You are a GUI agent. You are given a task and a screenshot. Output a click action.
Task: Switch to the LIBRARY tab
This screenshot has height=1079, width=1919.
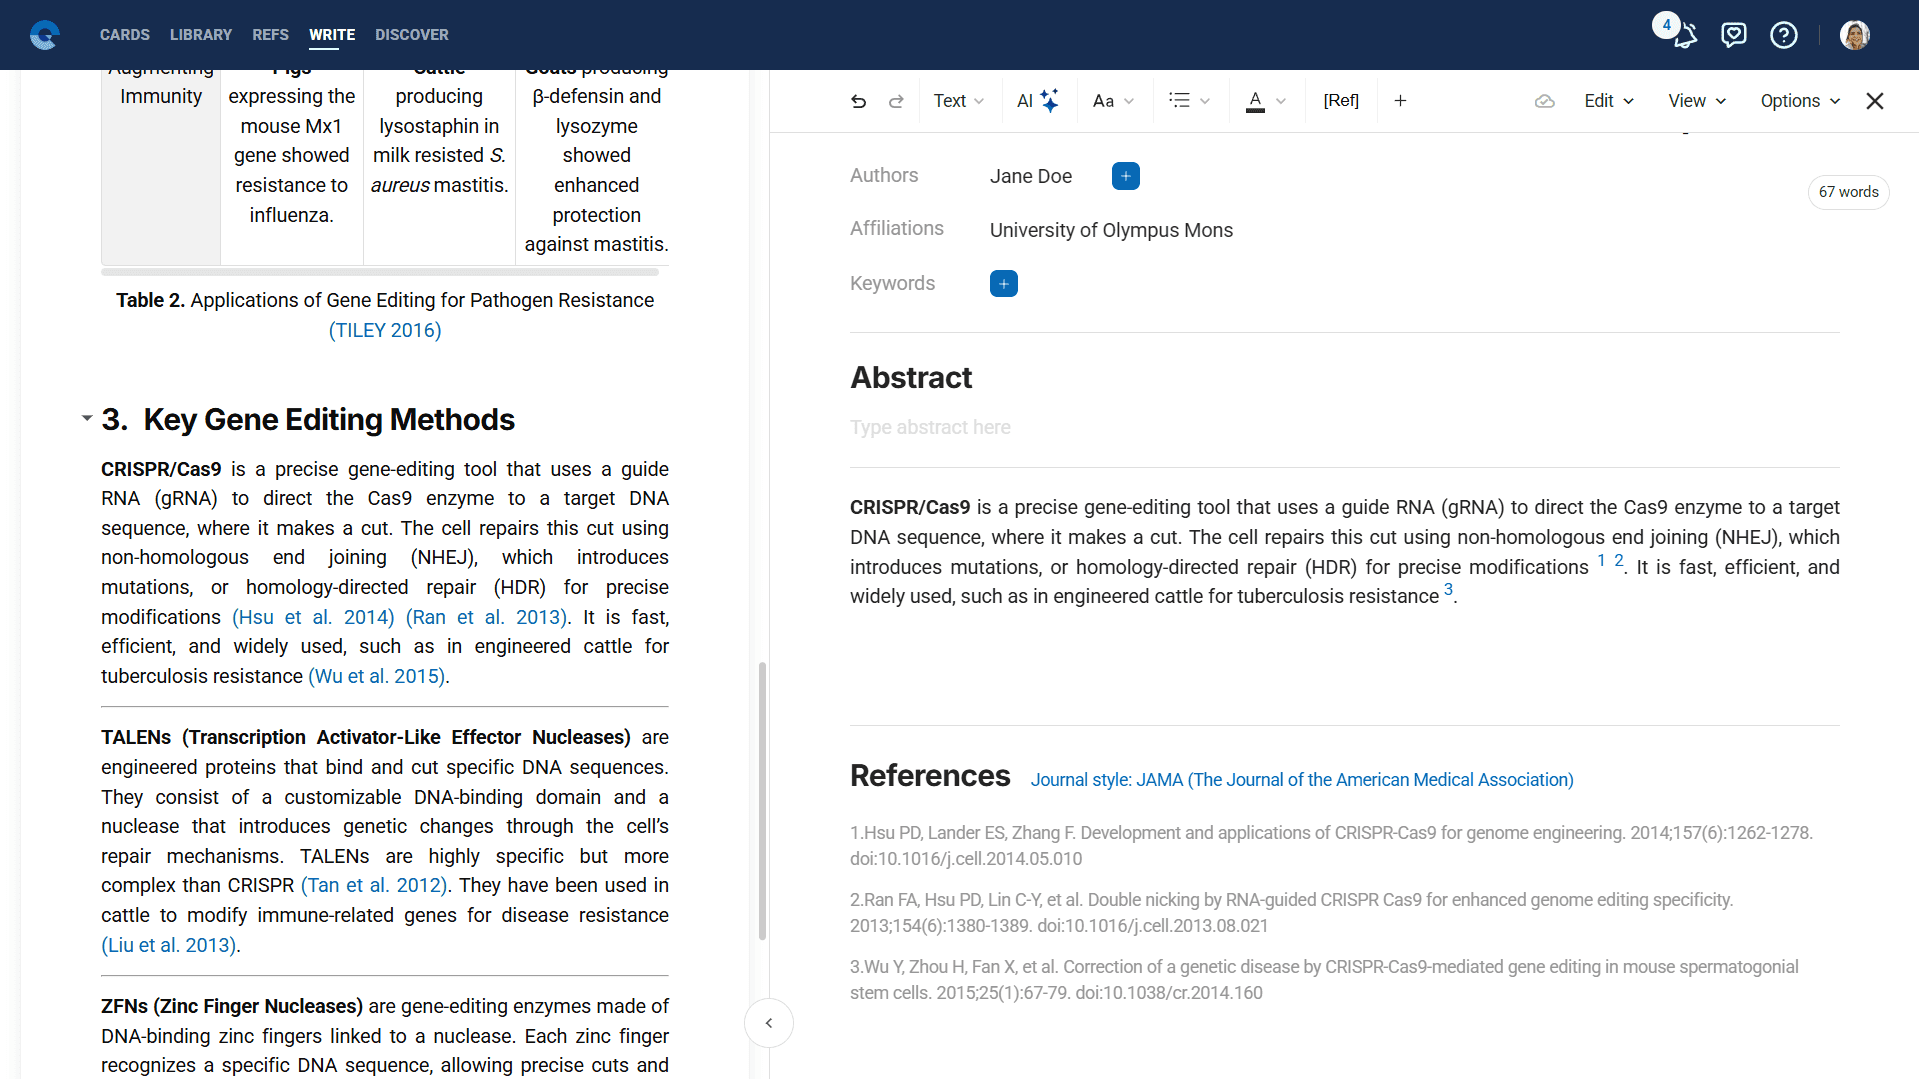point(201,35)
